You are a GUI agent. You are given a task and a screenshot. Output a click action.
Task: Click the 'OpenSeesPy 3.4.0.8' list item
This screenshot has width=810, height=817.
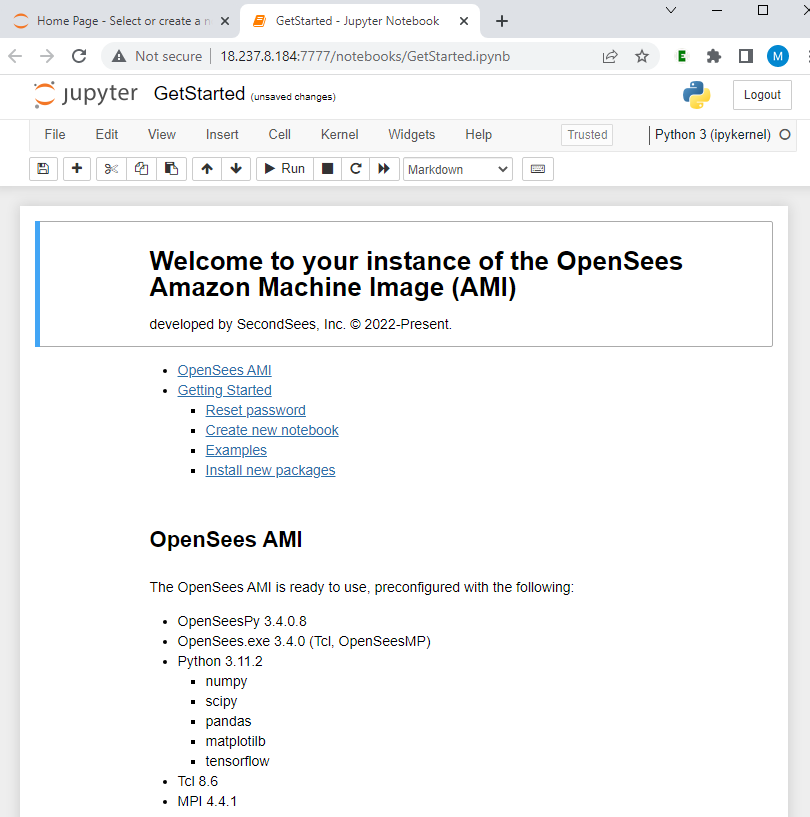point(242,621)
